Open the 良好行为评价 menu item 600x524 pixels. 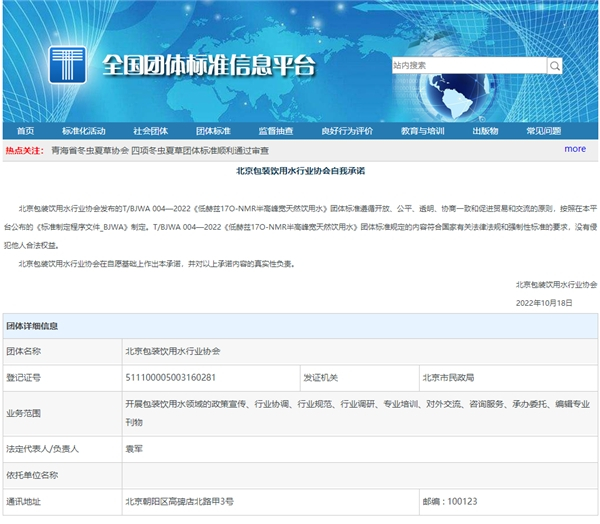[x=347, y=131]
